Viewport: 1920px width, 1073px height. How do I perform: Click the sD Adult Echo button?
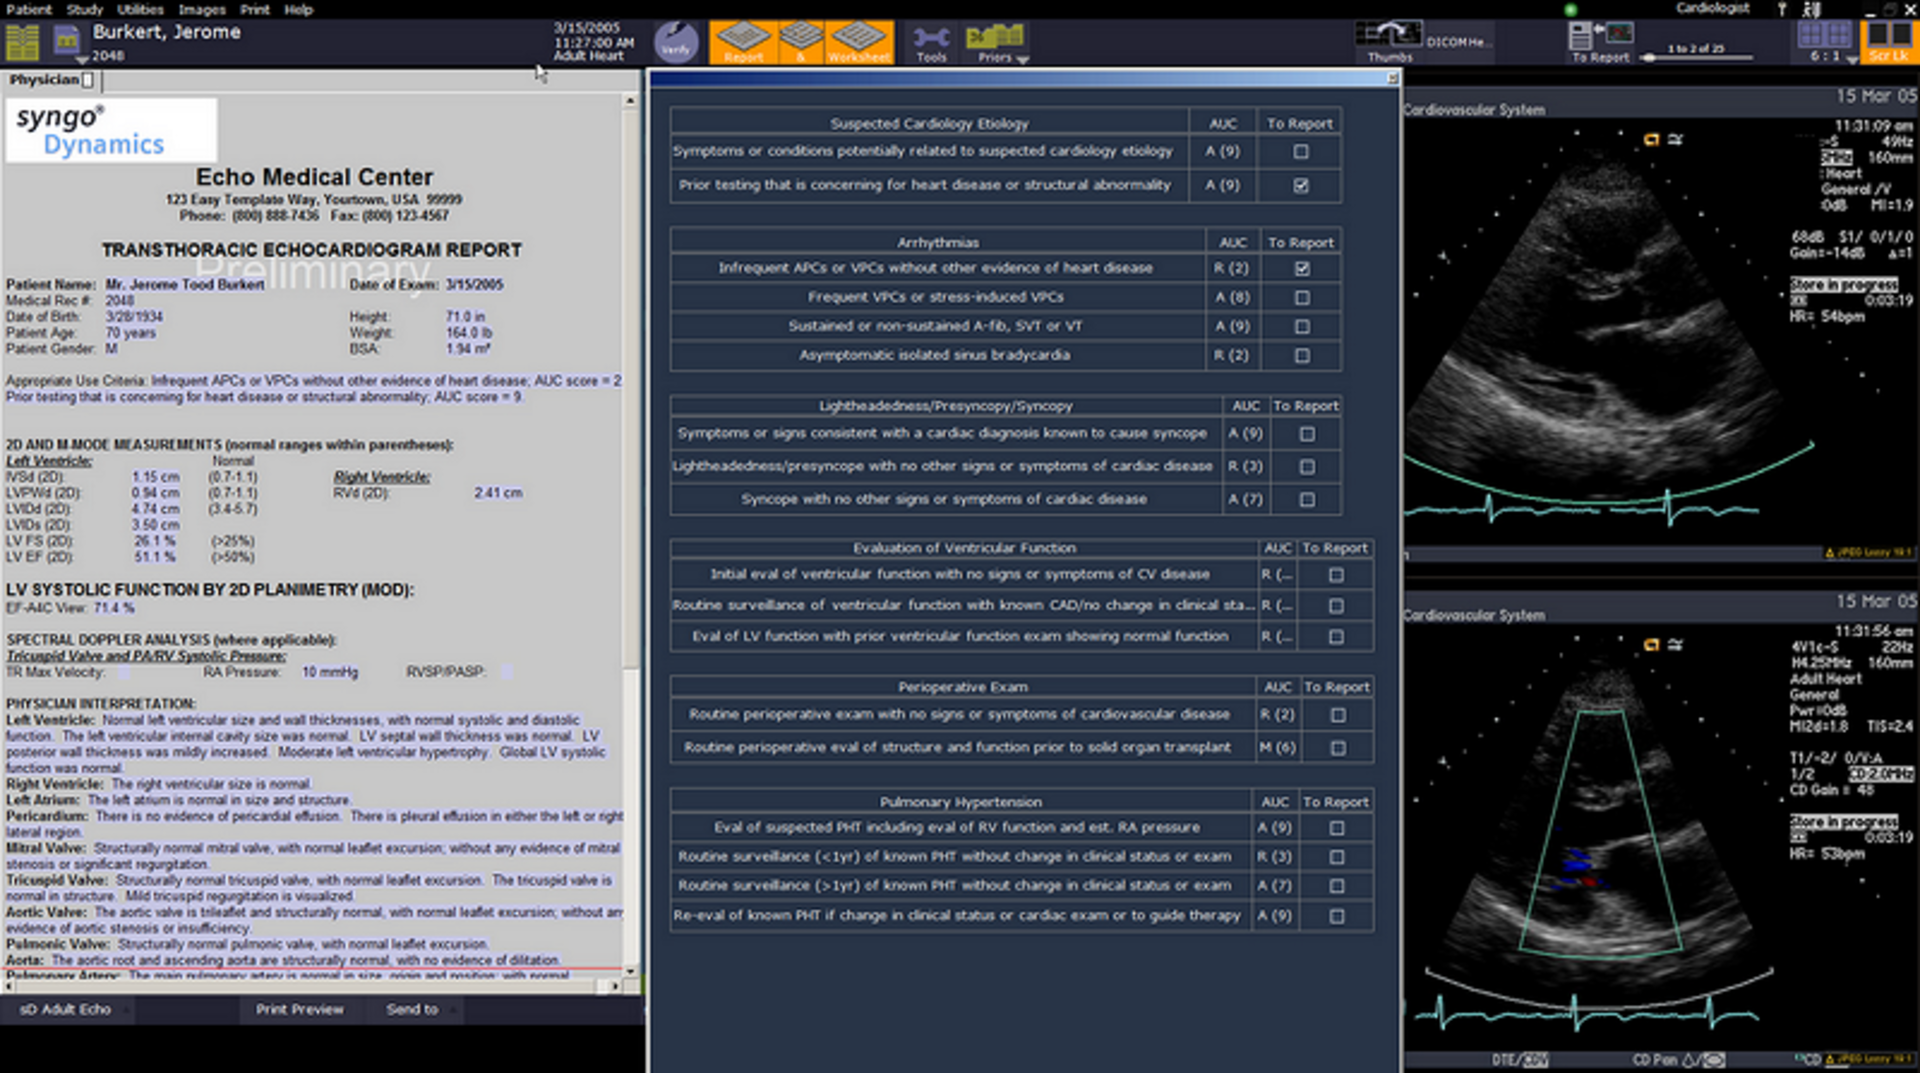pos(66,1010)
